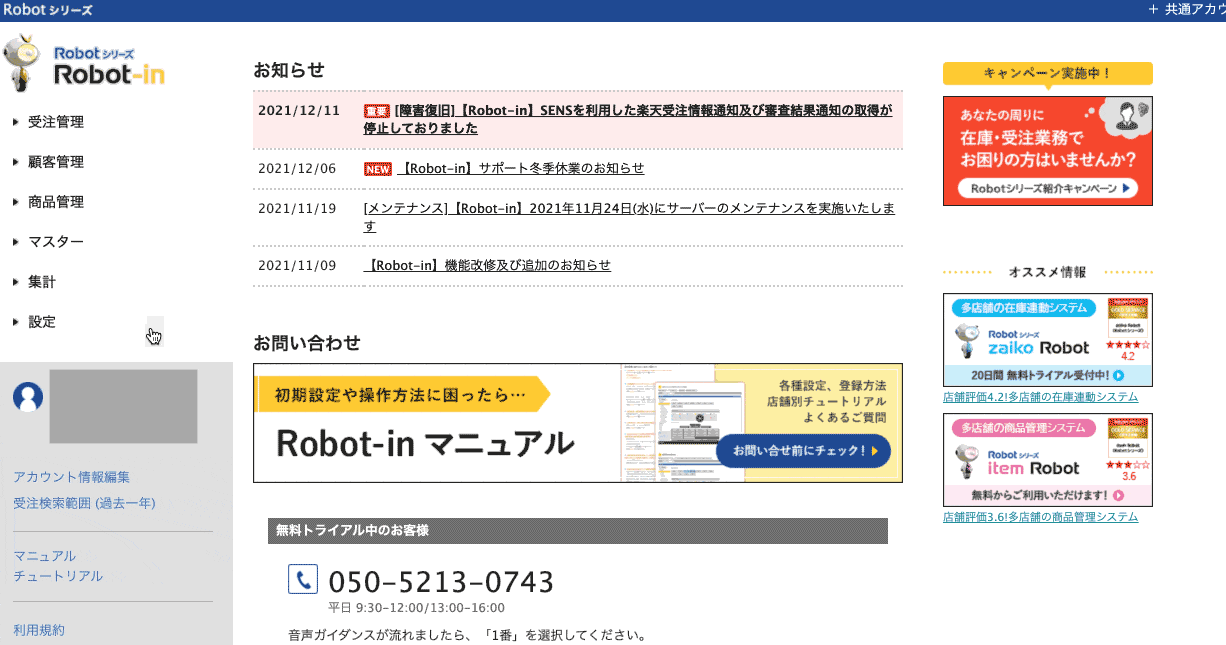Image resolution: width=1226 pixels, height=645 pixels.
Task: Click the item Robot banner image
Action: [x=1047, y=460]
